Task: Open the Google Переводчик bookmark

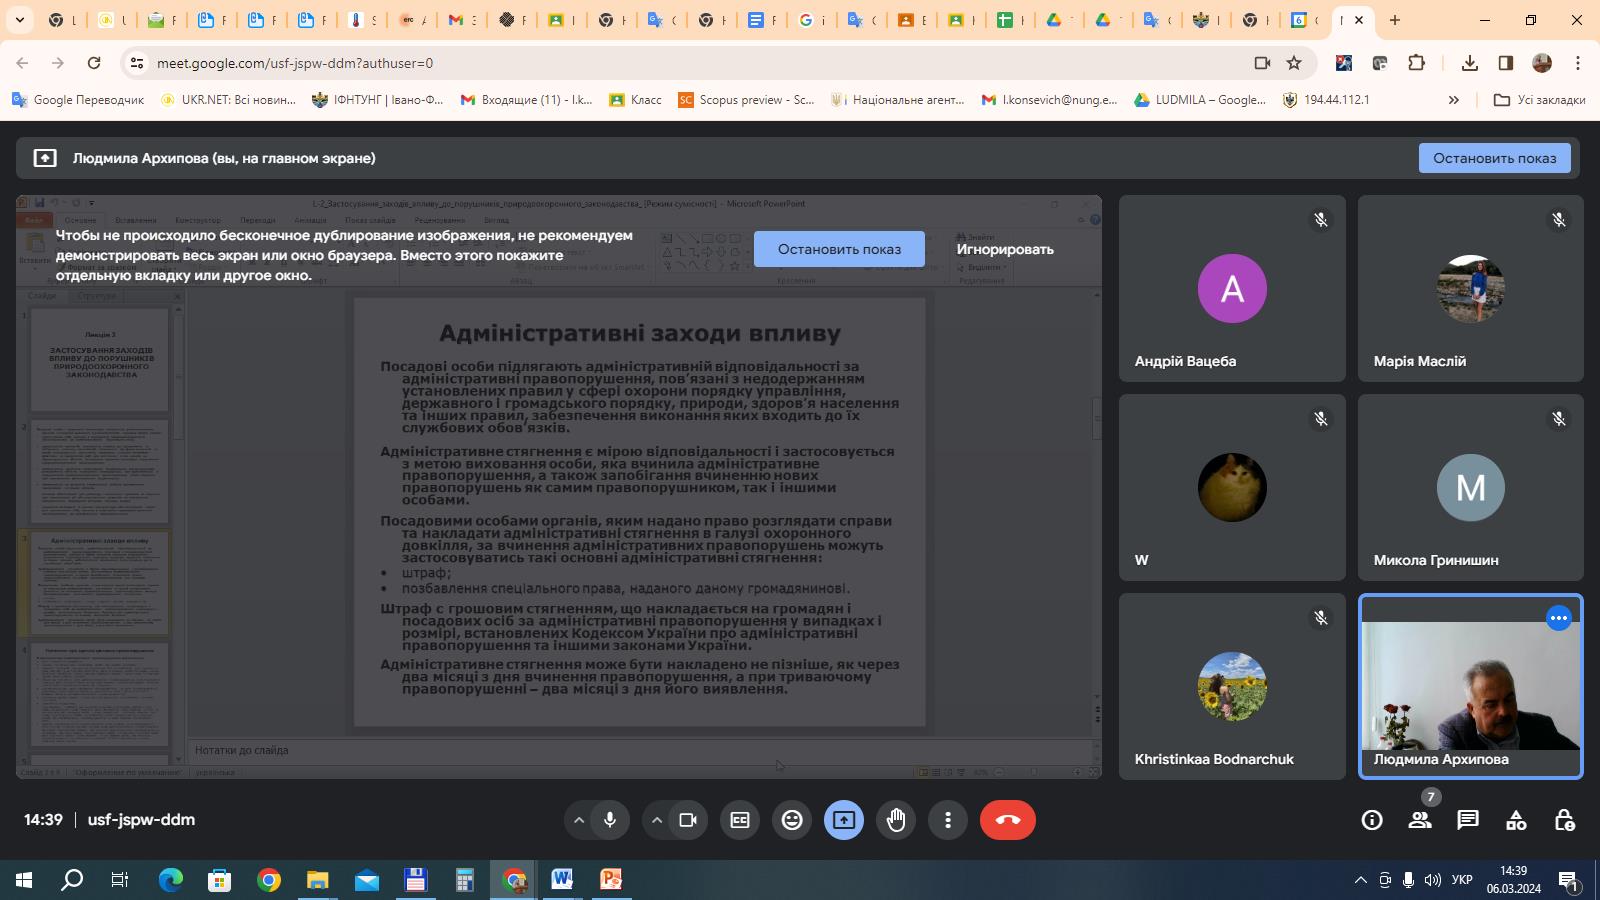Action: click(x=78, y=100)
